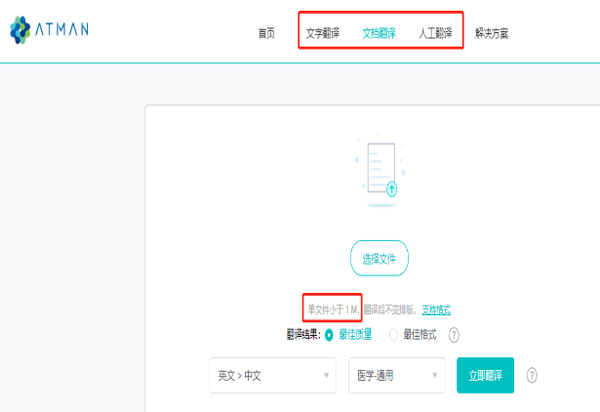600x412 pixels.
Task: Select the 最佳质量 radio option
Action: (330, 335)
